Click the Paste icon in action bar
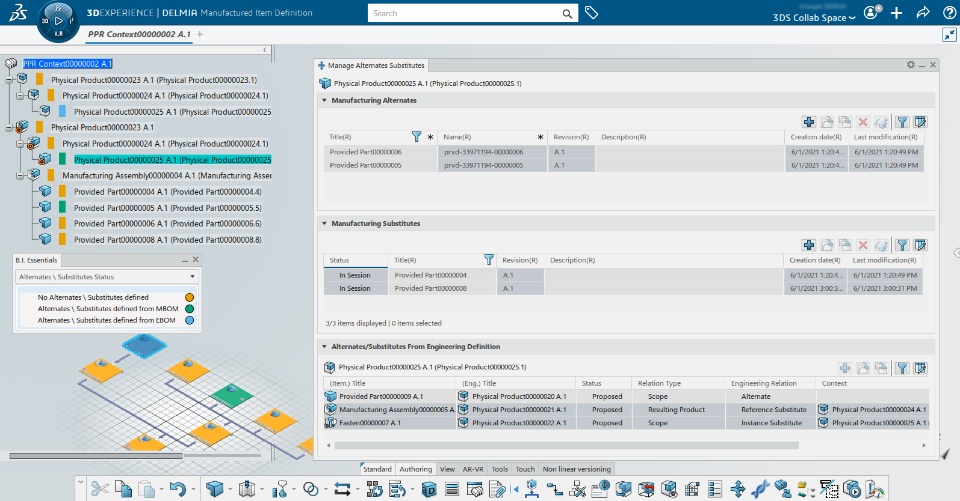The image size is (960, 501). (x=146, y=489)
